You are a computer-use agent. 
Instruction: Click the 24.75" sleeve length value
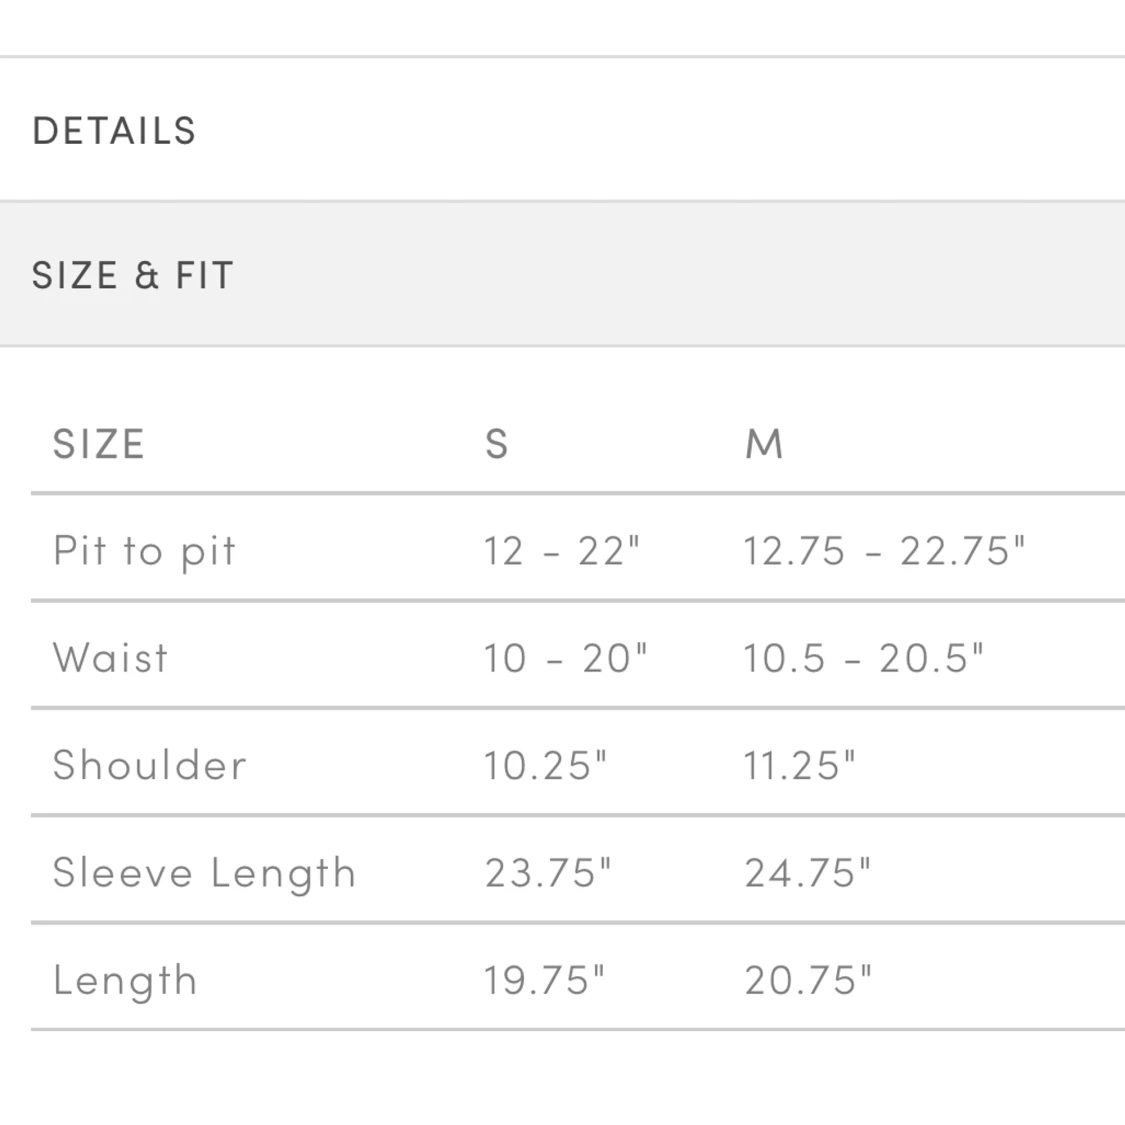tap(808, 872)
